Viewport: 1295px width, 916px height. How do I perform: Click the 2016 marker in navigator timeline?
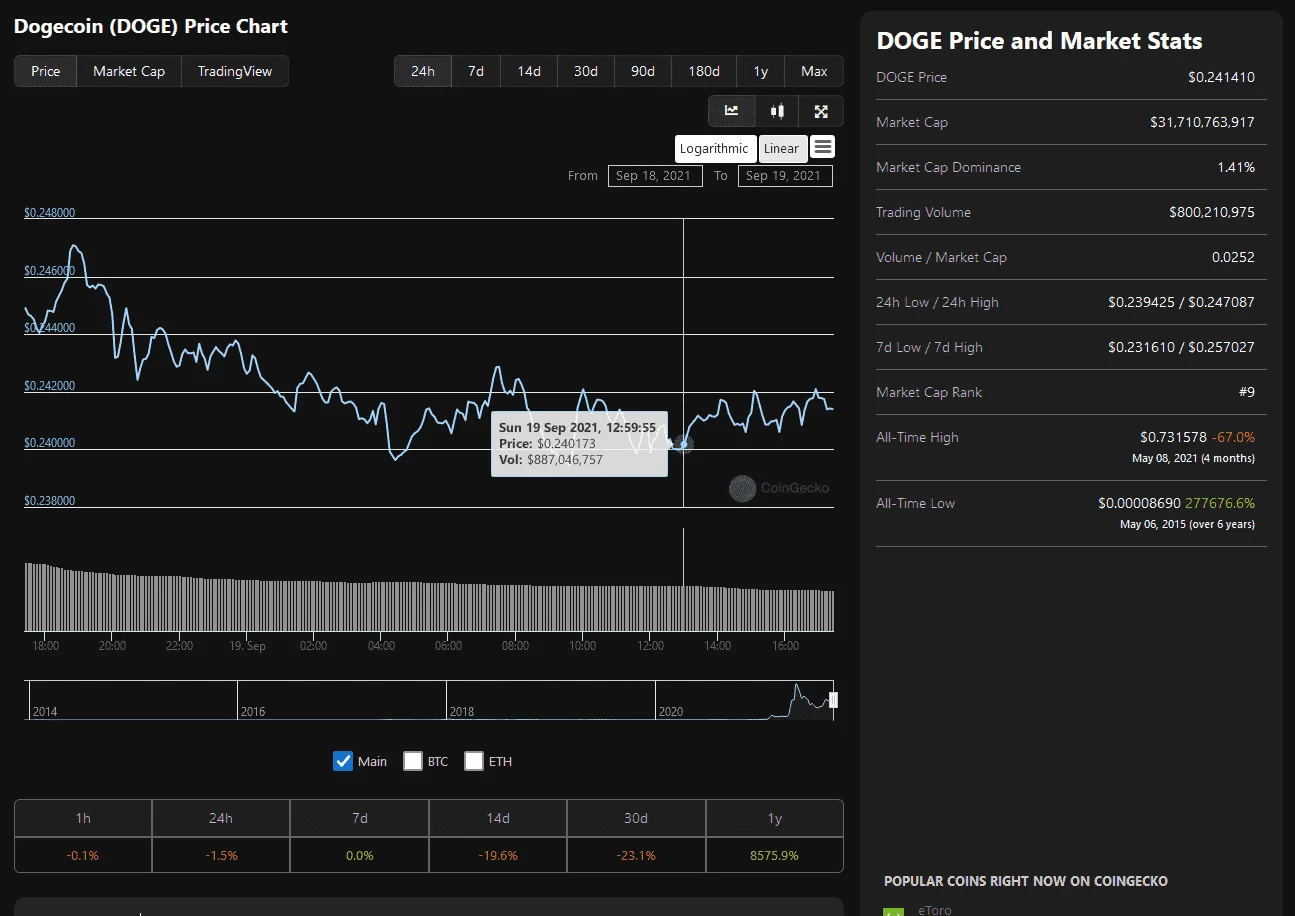coord(253,712)
